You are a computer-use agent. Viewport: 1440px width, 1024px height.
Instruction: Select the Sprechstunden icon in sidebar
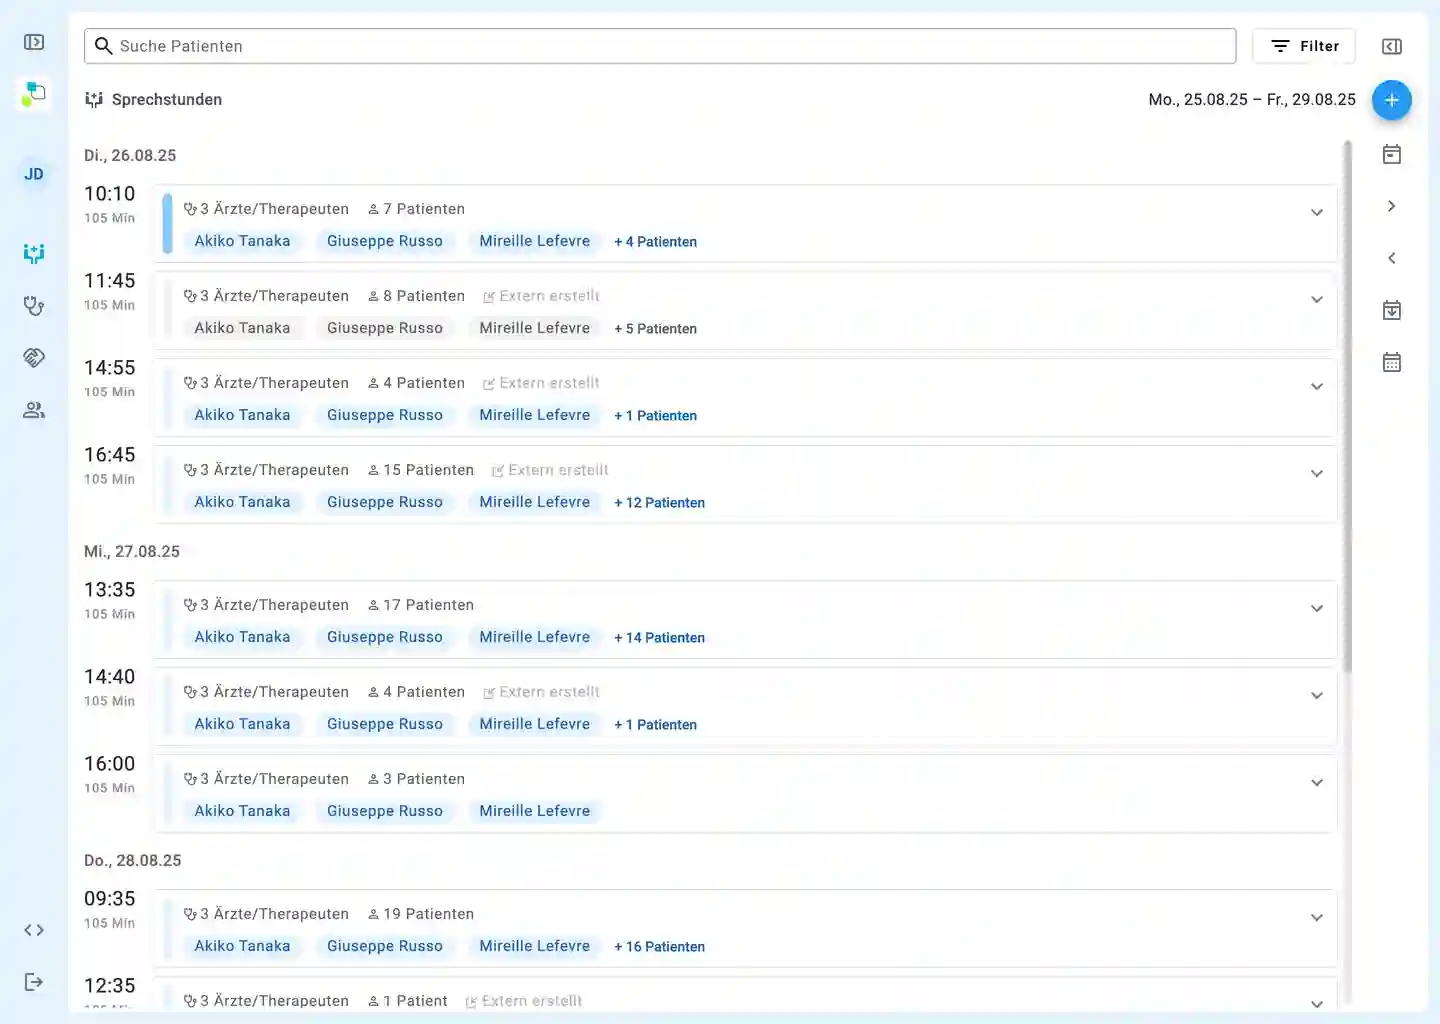(x=34, y=254)
